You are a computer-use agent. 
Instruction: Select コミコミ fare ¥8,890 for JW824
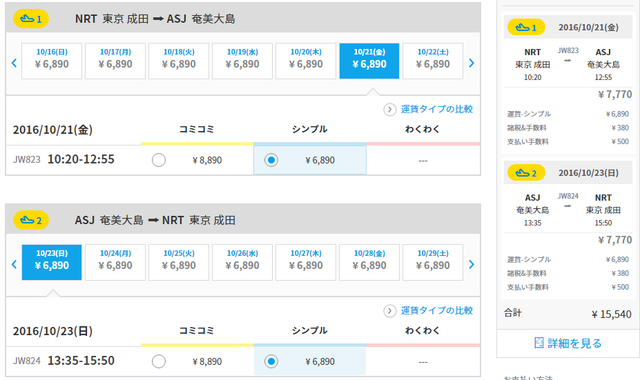[159, 361]
